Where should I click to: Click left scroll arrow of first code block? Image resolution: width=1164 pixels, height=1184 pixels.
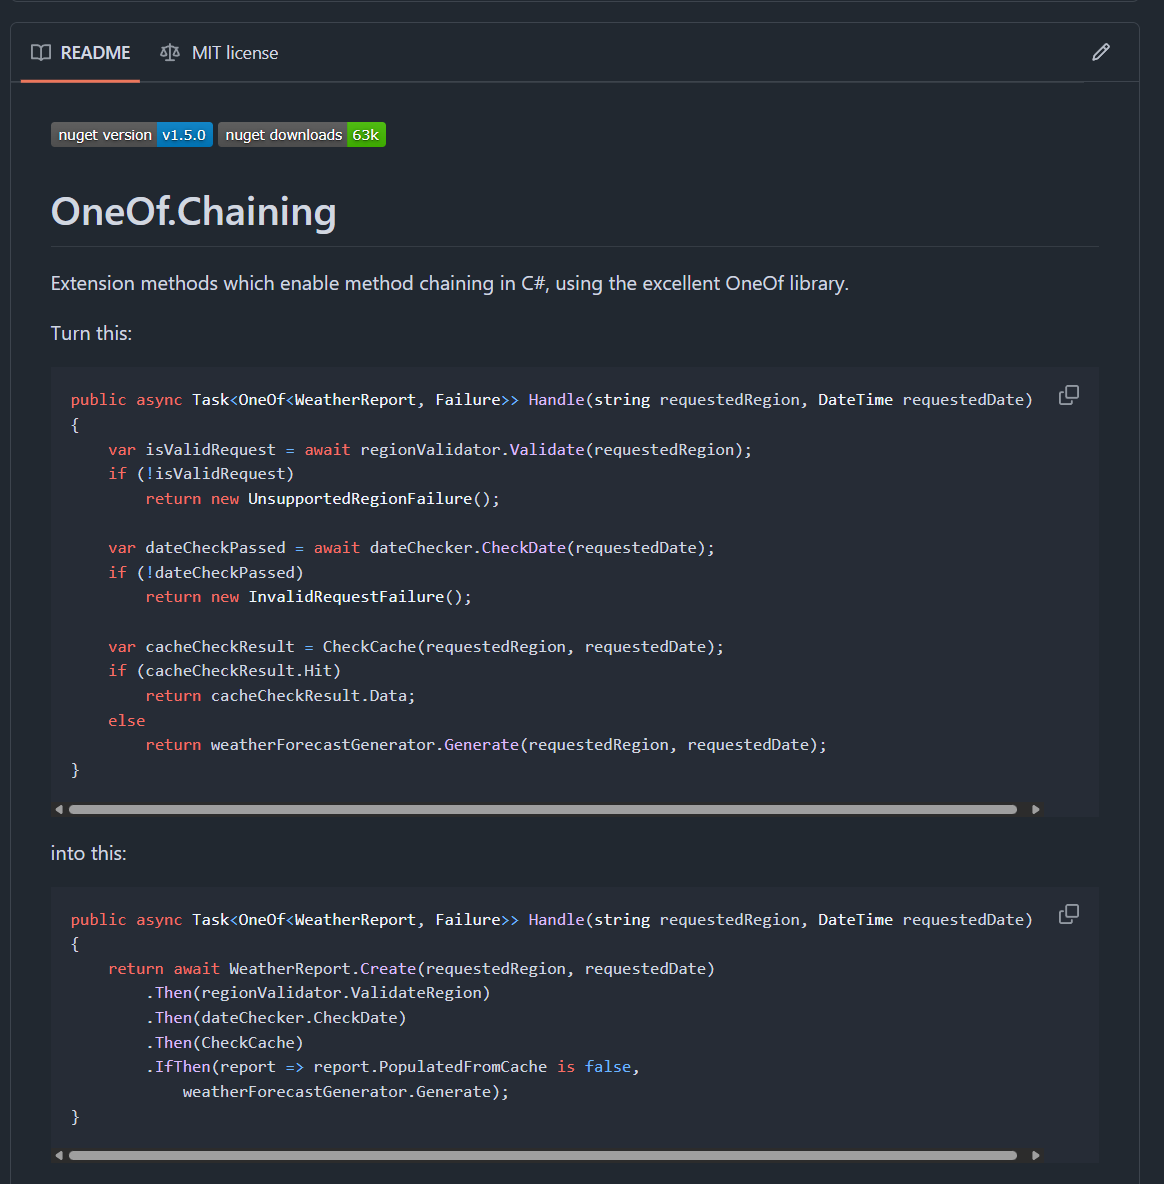tap(59, 809)
